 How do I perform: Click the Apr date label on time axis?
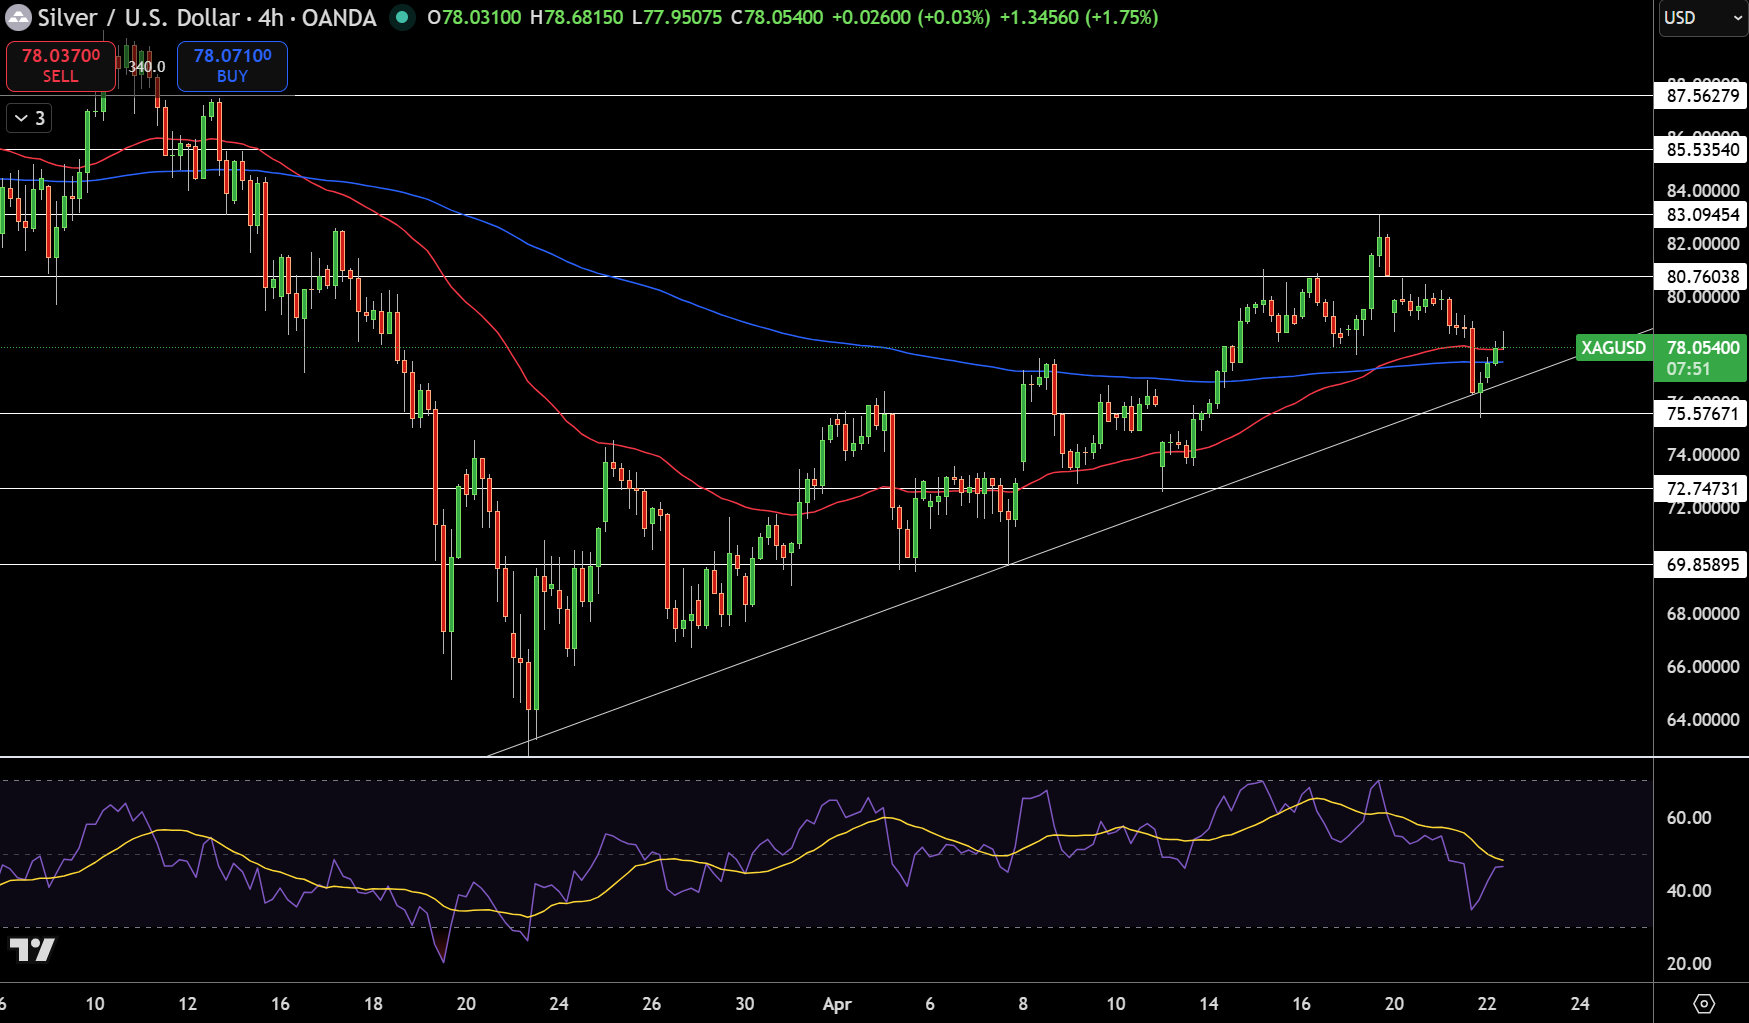tap(837, 1004)
